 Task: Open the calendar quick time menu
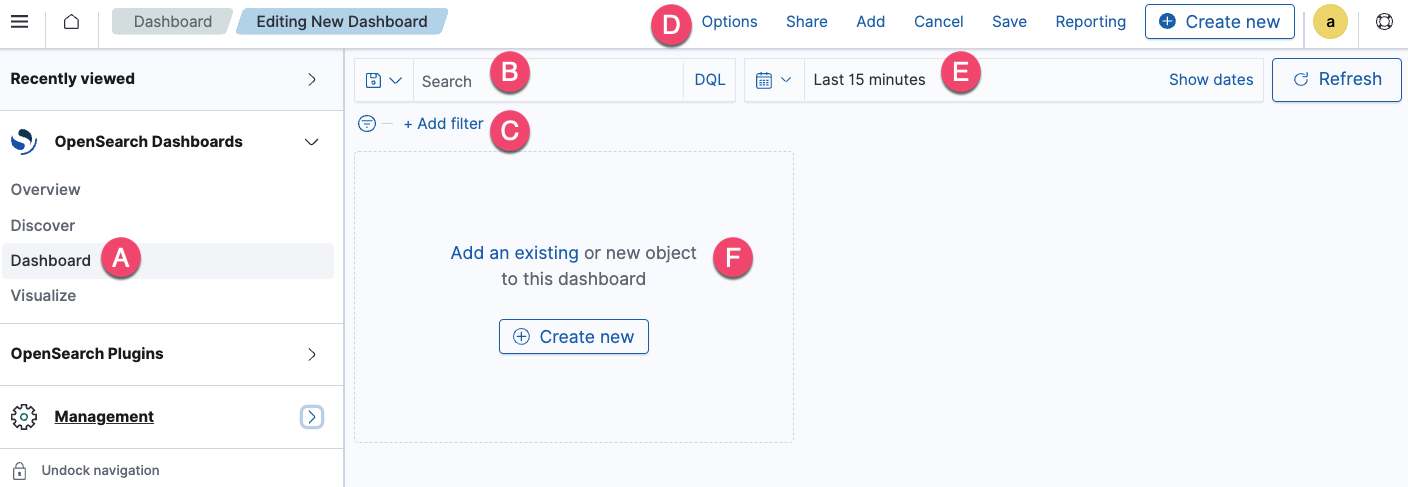[774, 80]
